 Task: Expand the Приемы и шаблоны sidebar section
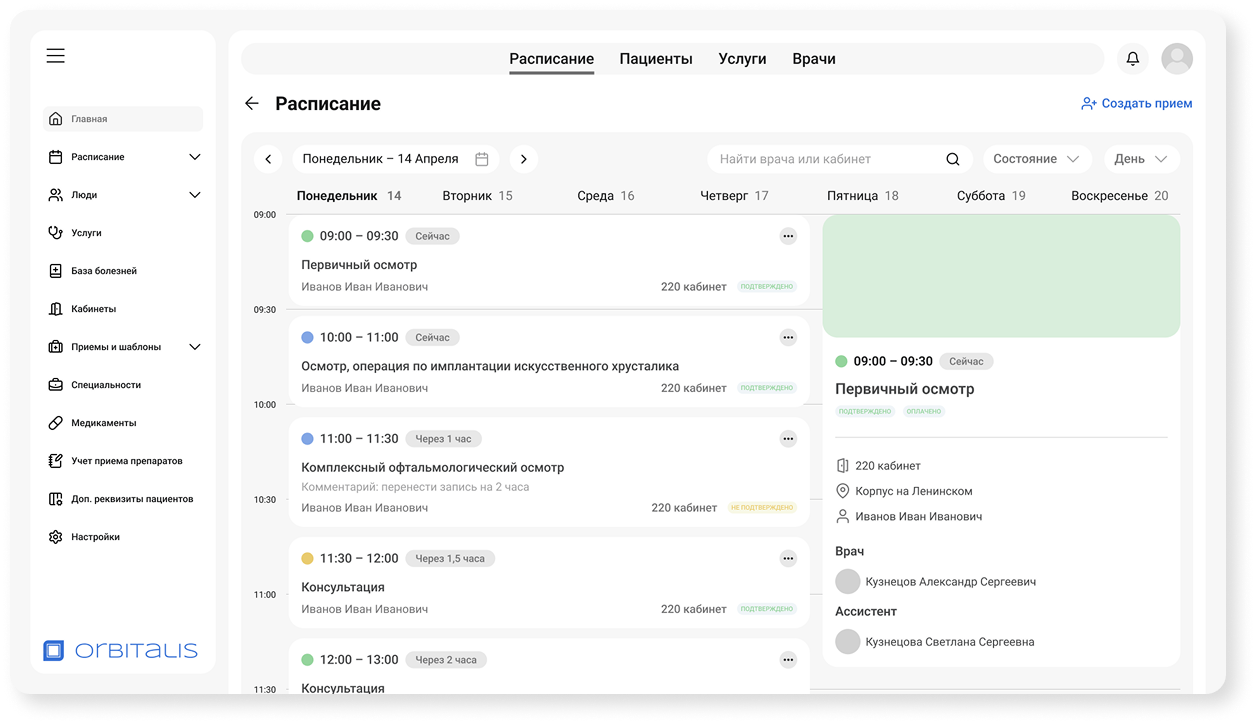[x=195, y=347]
